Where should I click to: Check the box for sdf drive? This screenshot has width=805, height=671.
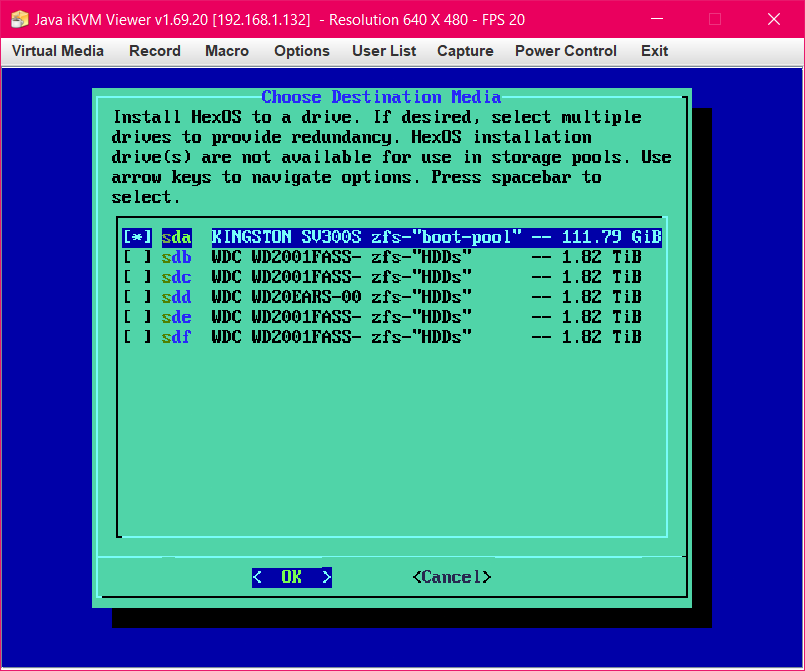[137, 337]
